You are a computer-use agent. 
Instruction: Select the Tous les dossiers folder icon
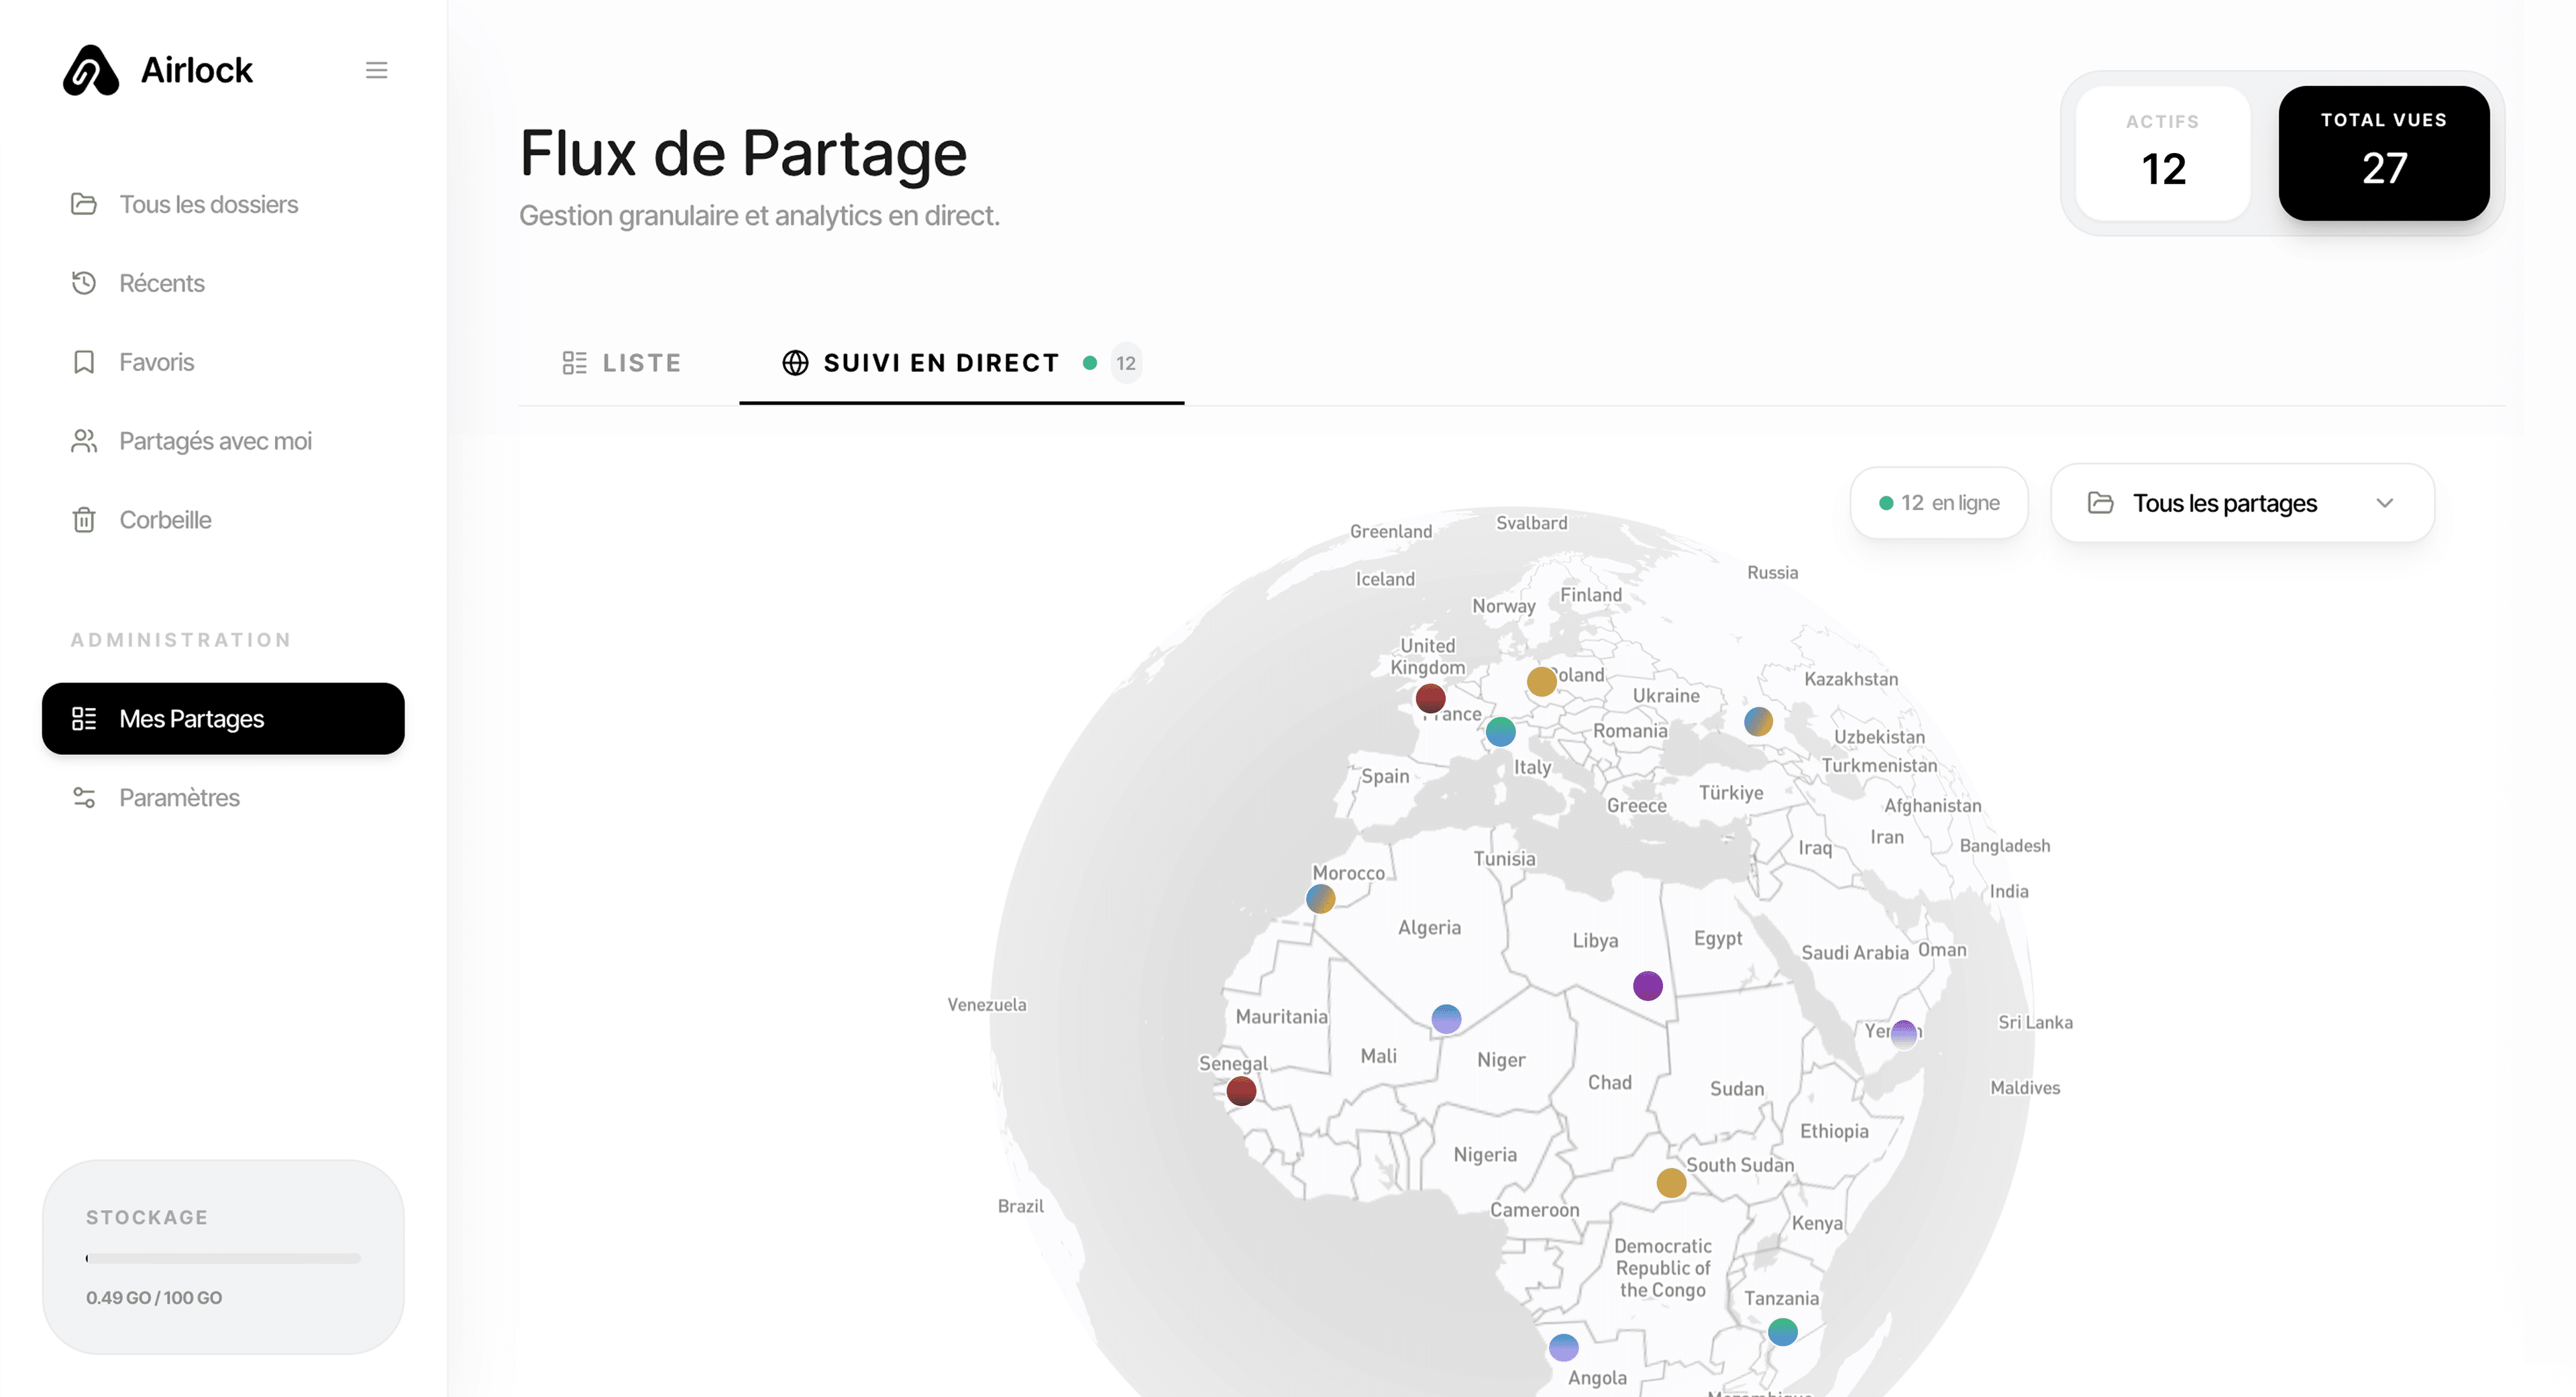coord(85,204)
